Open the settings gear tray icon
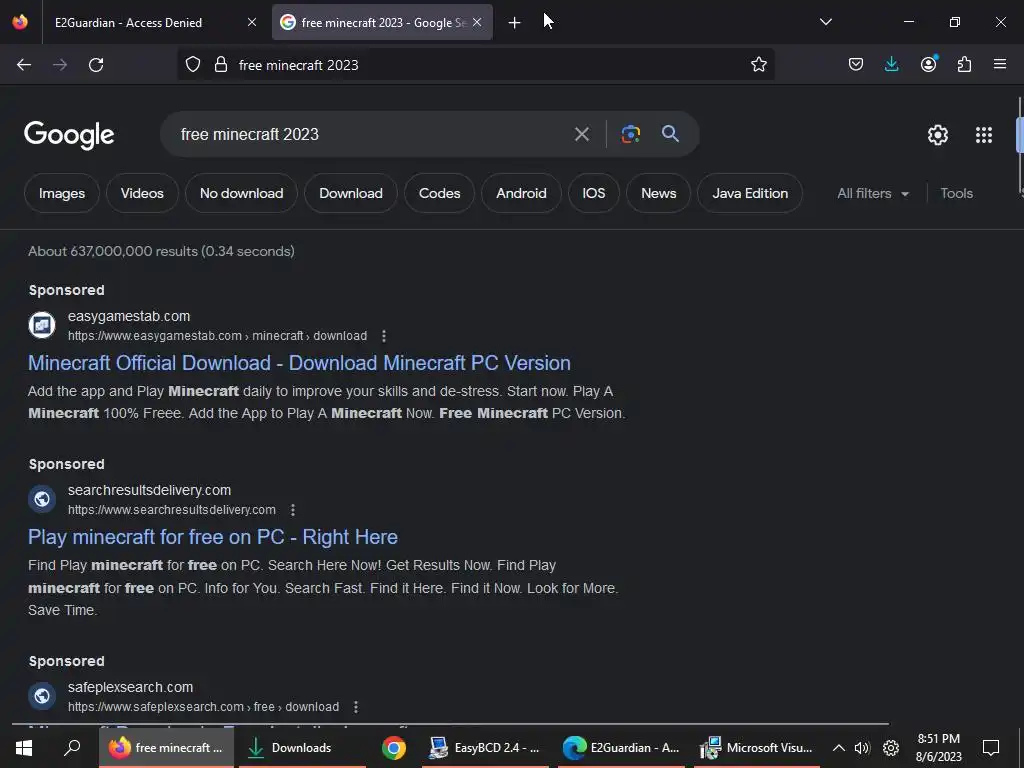Screen dimensions: 1024x768 pos(891,748)
